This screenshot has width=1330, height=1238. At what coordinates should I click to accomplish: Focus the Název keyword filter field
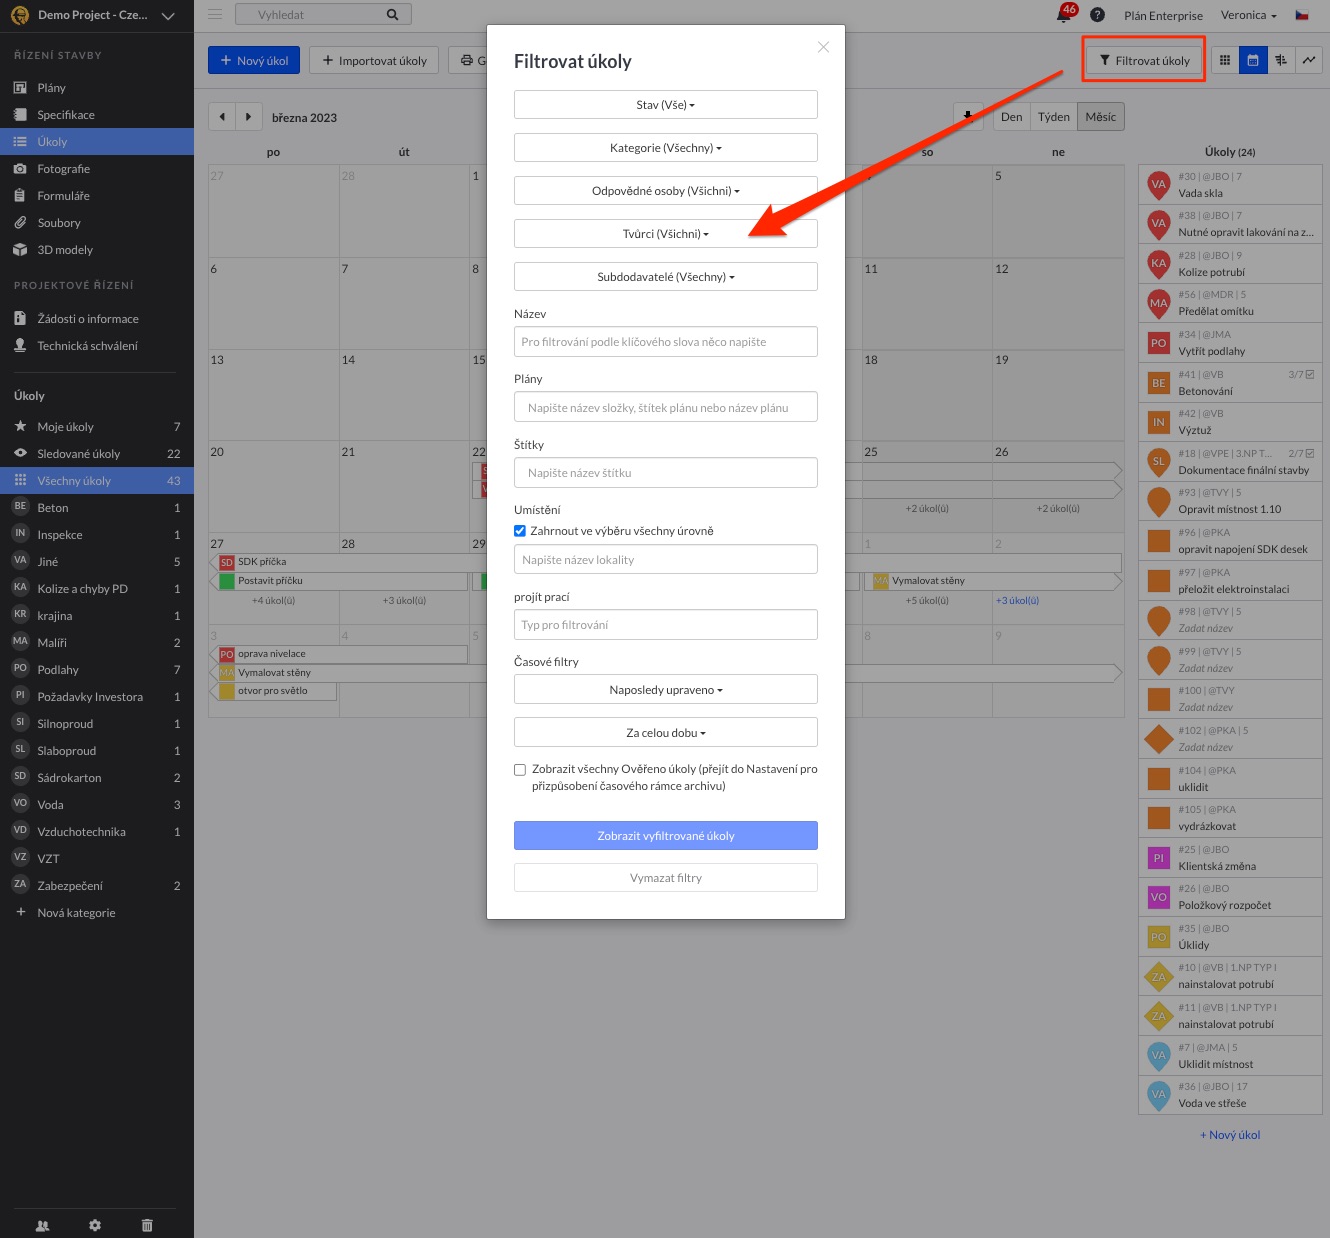(665, 342)
